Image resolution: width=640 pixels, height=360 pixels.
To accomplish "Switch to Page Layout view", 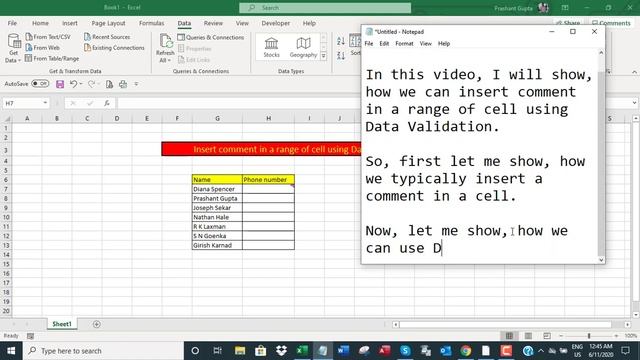I will coord(528,336).
